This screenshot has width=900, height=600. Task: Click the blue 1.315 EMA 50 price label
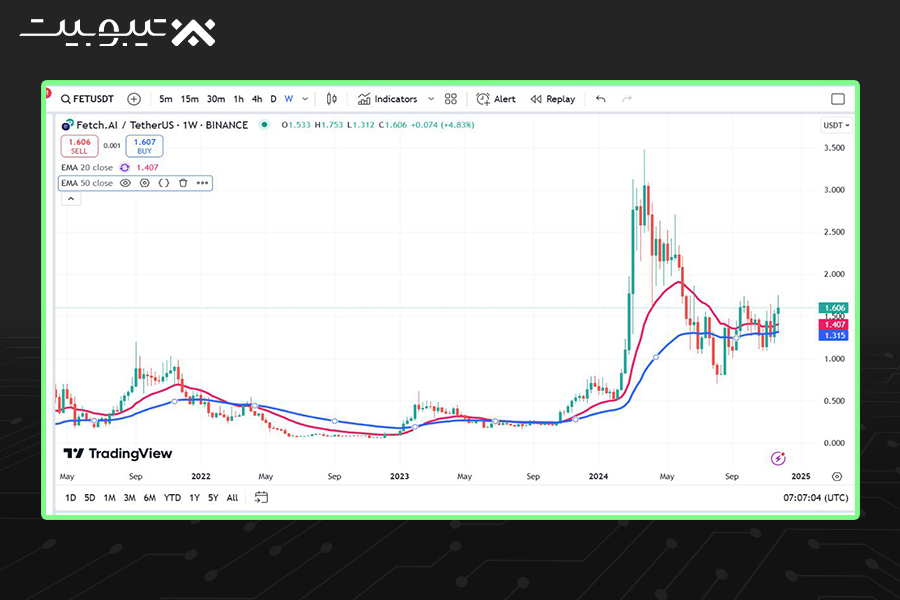(834, 335)
